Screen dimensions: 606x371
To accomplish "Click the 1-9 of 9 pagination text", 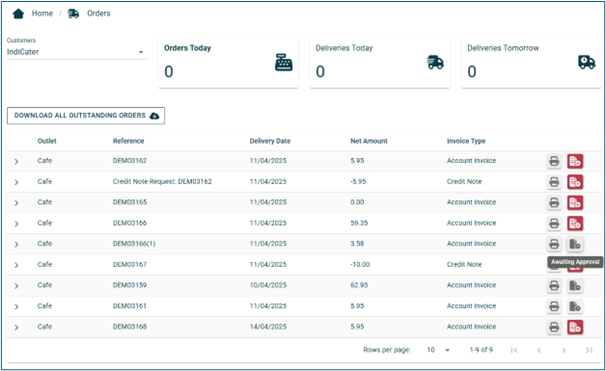I will [481, 350].
